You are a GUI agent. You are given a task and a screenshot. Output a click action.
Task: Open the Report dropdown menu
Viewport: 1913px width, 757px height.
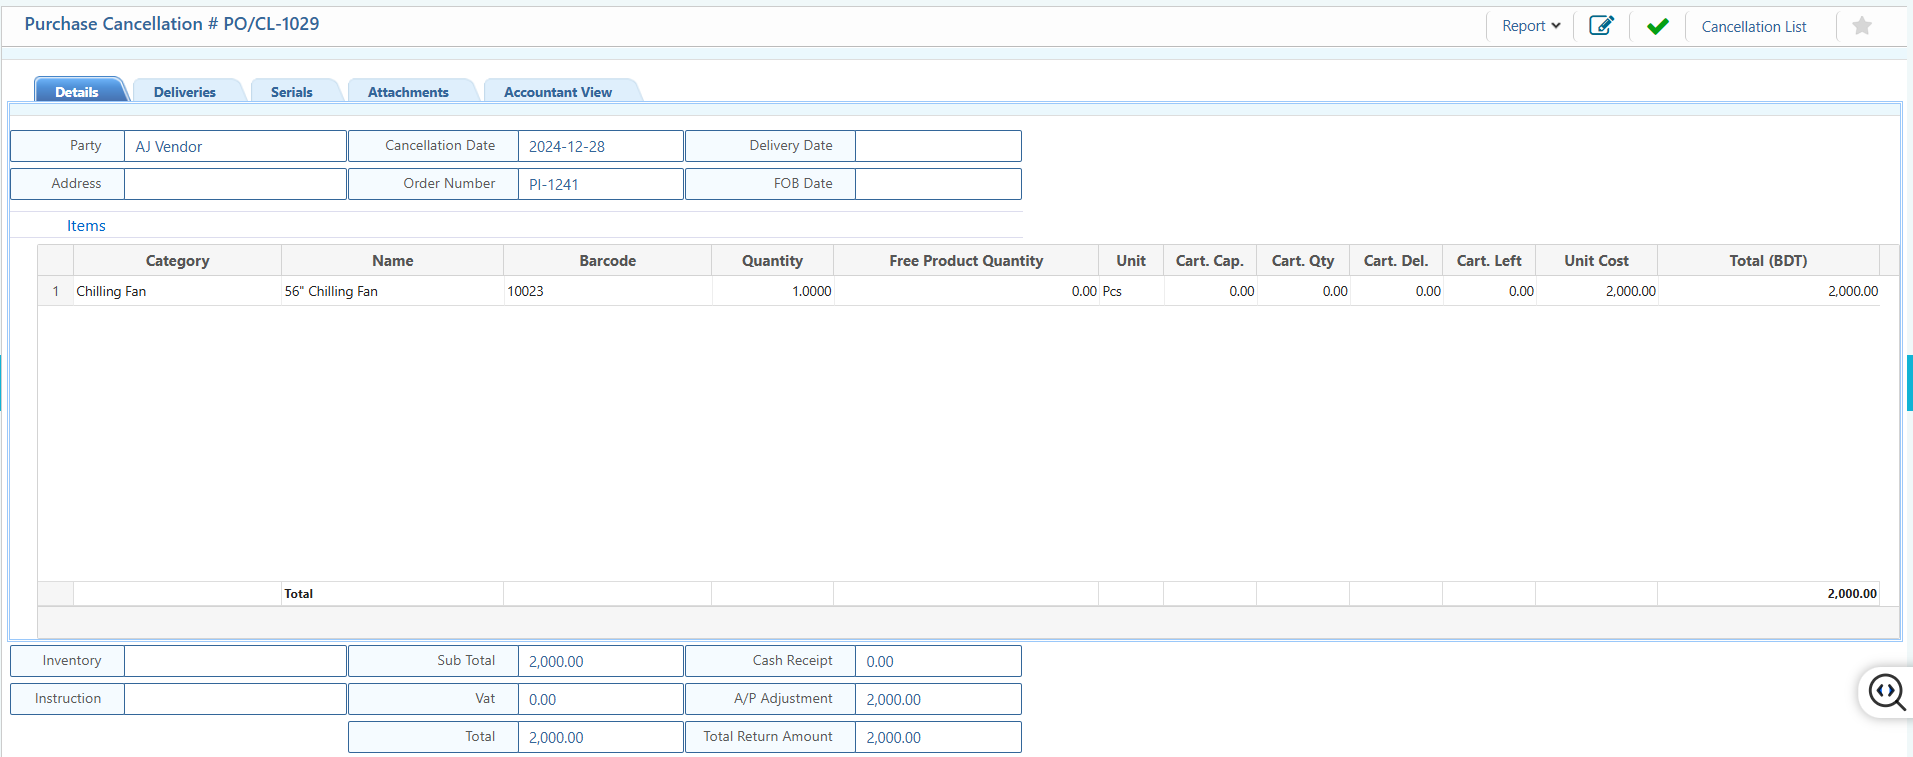1531,26
